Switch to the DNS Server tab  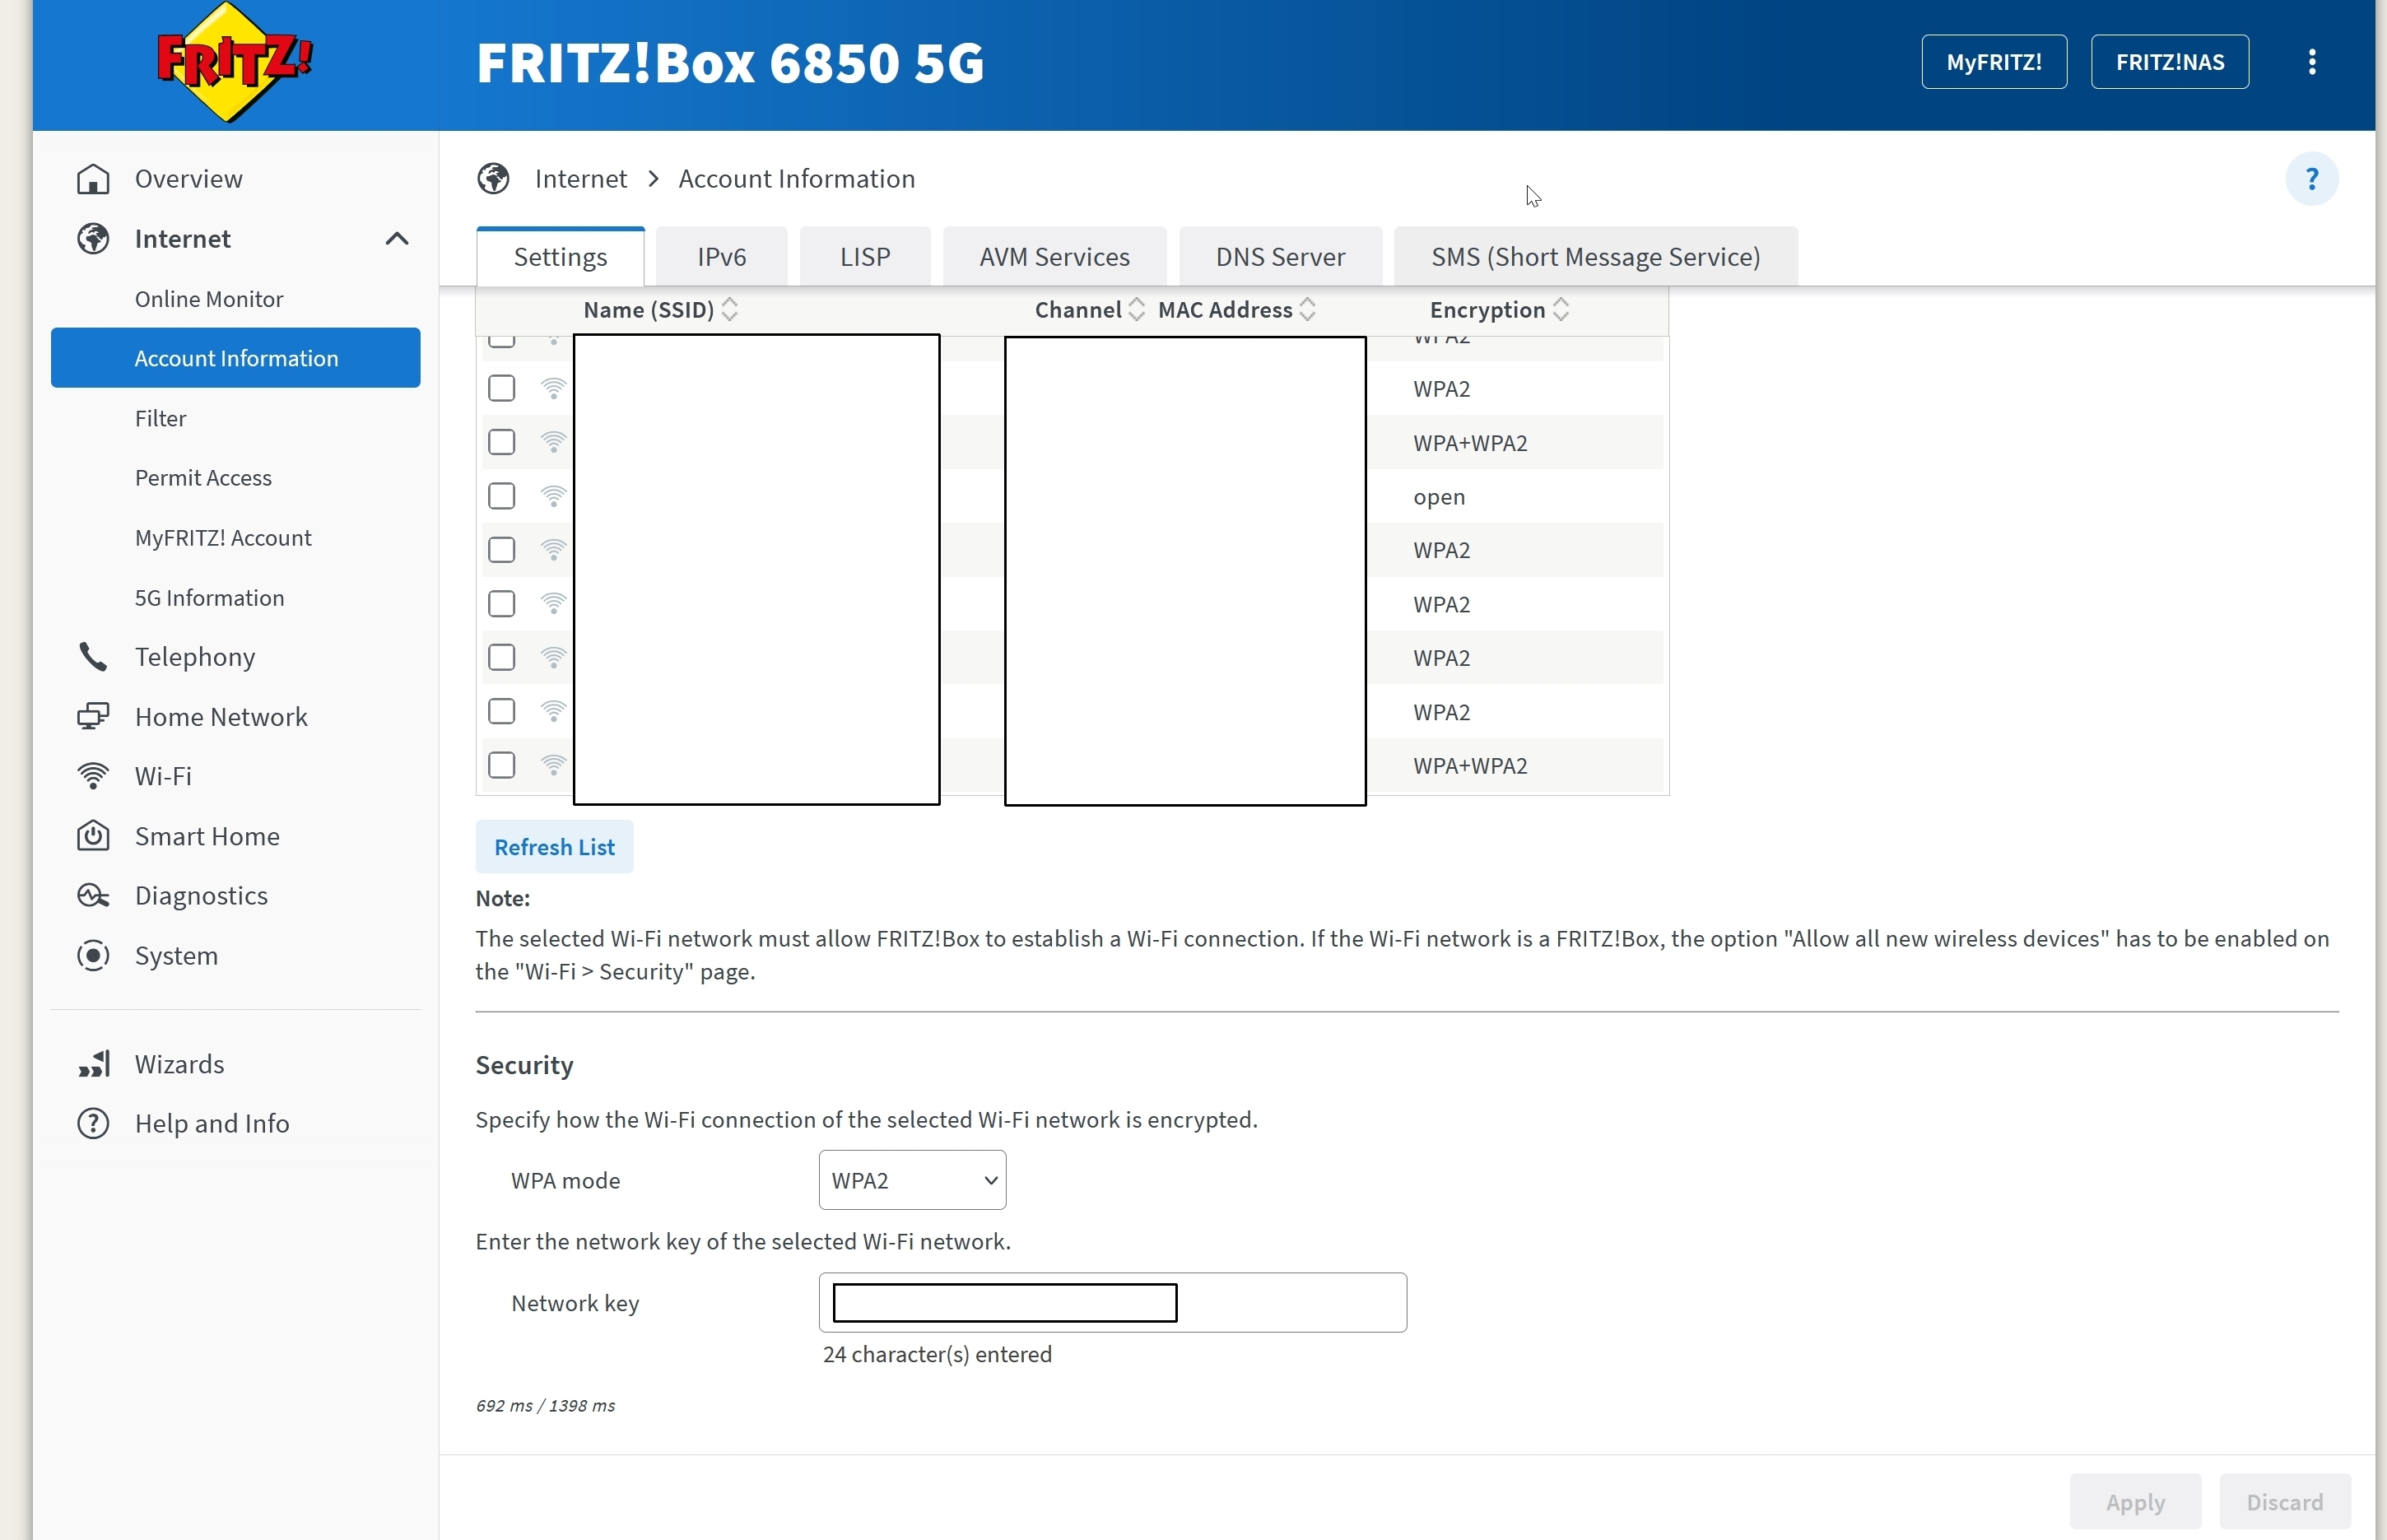pos(1280,257)
